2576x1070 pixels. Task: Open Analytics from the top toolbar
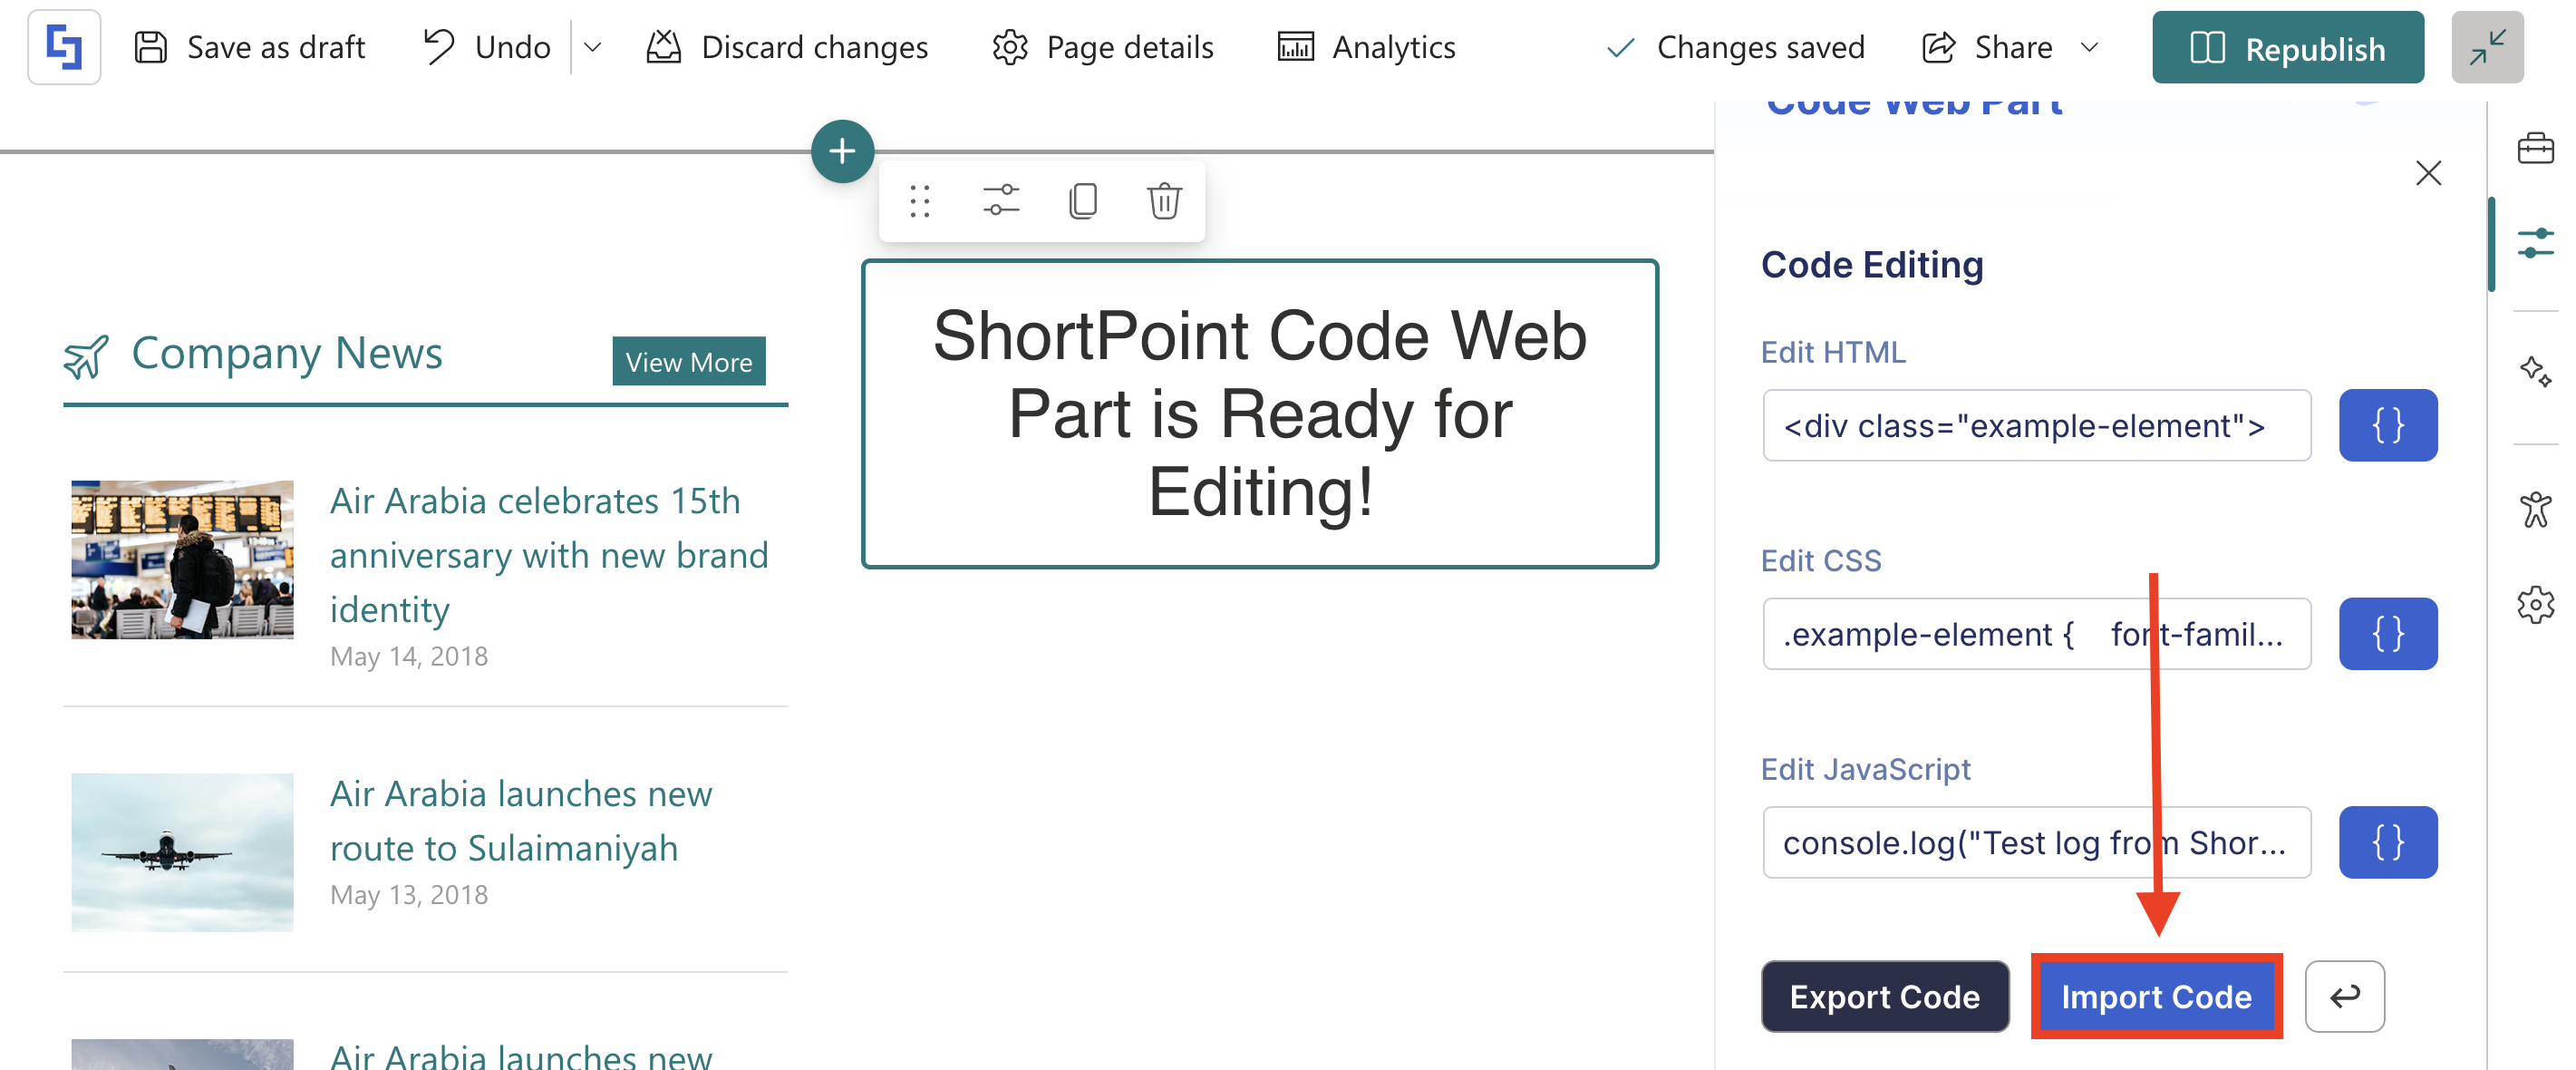[x=1366, y=47]
